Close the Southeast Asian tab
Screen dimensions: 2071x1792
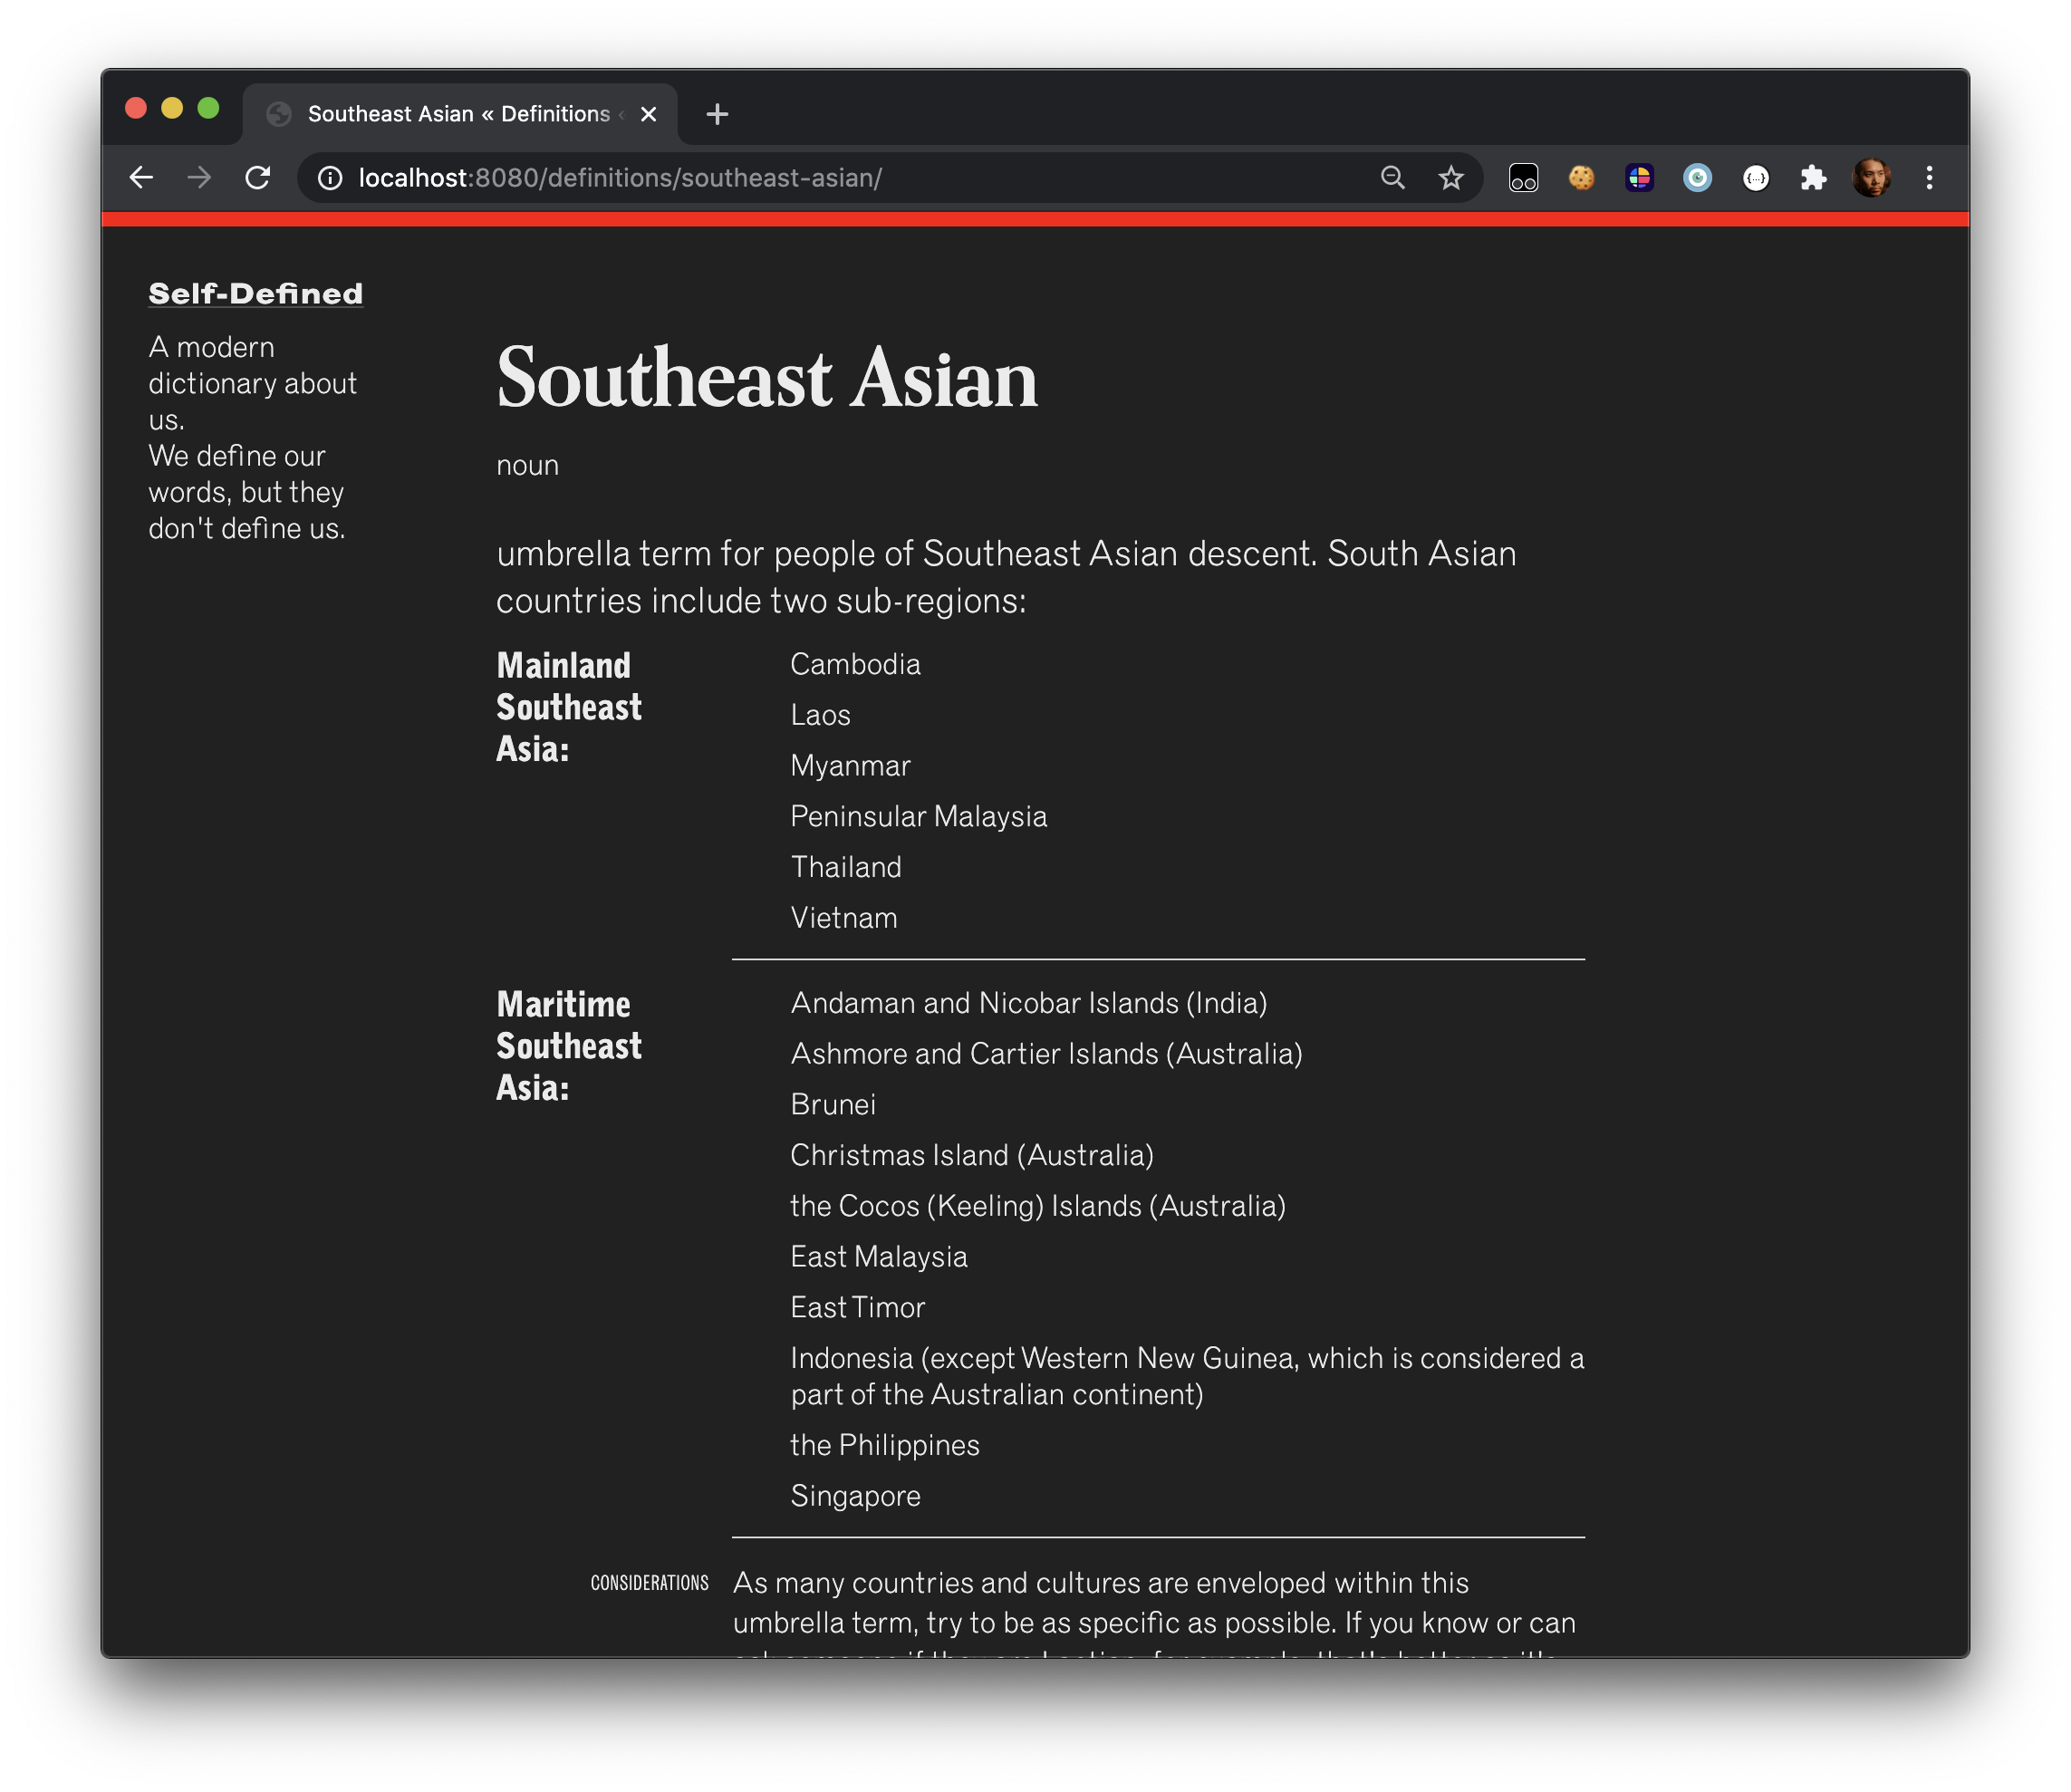pyautogui.click(x=648, y=114)
